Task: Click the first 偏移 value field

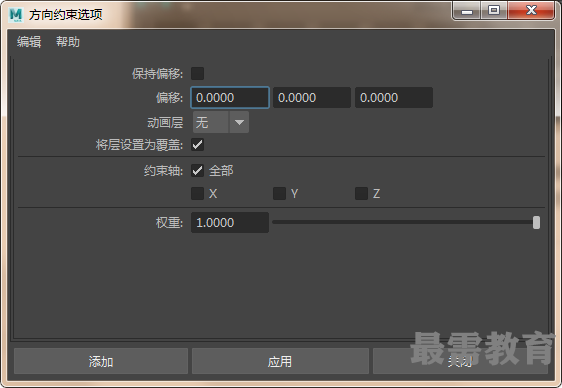Action: pos(230,97)
